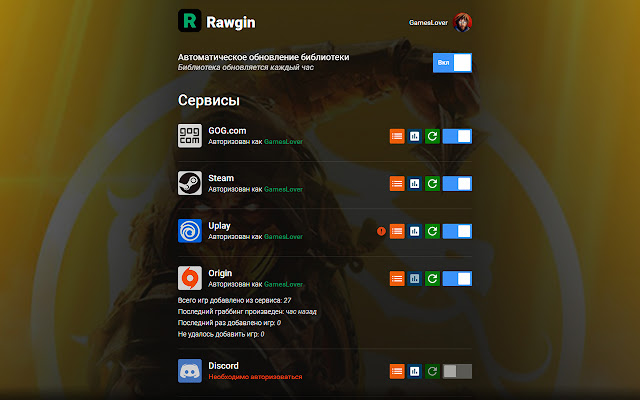Screen dimensions: 640x400
Task: Show Steam statistics chart icon
Action: tap(414, 184)
